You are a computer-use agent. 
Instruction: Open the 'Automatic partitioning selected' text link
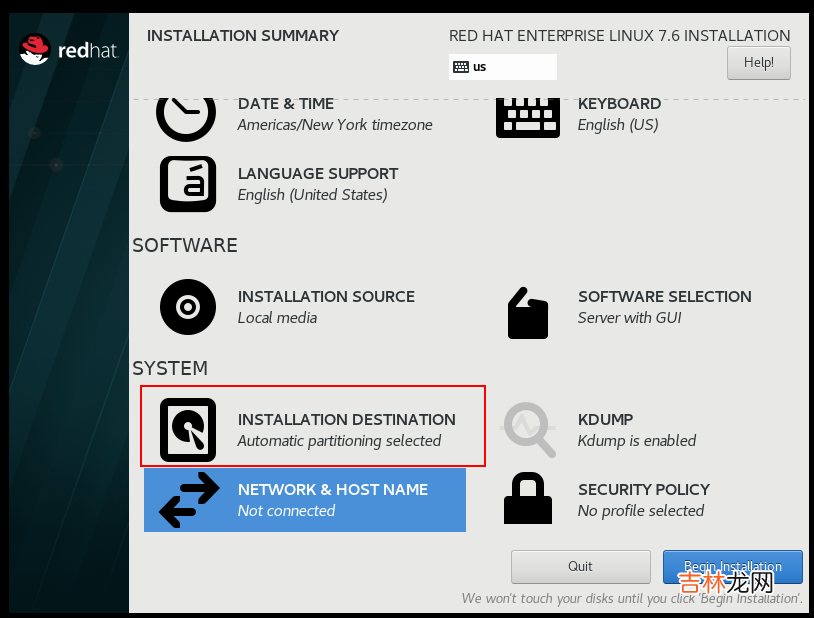point(339,441)
